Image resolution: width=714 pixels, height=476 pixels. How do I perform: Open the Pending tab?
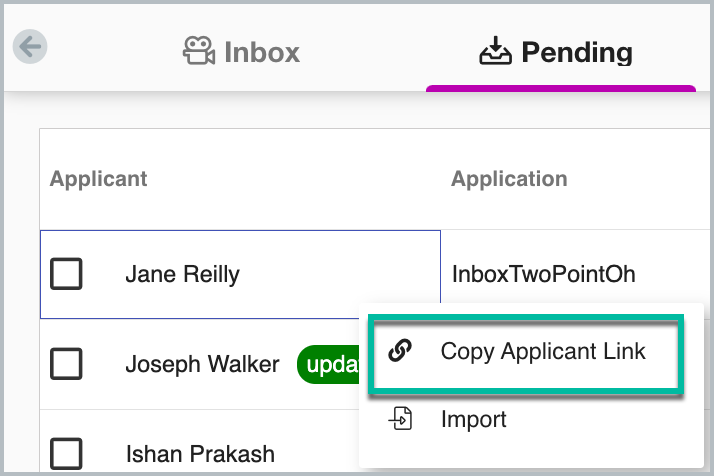tap(556, 51)
